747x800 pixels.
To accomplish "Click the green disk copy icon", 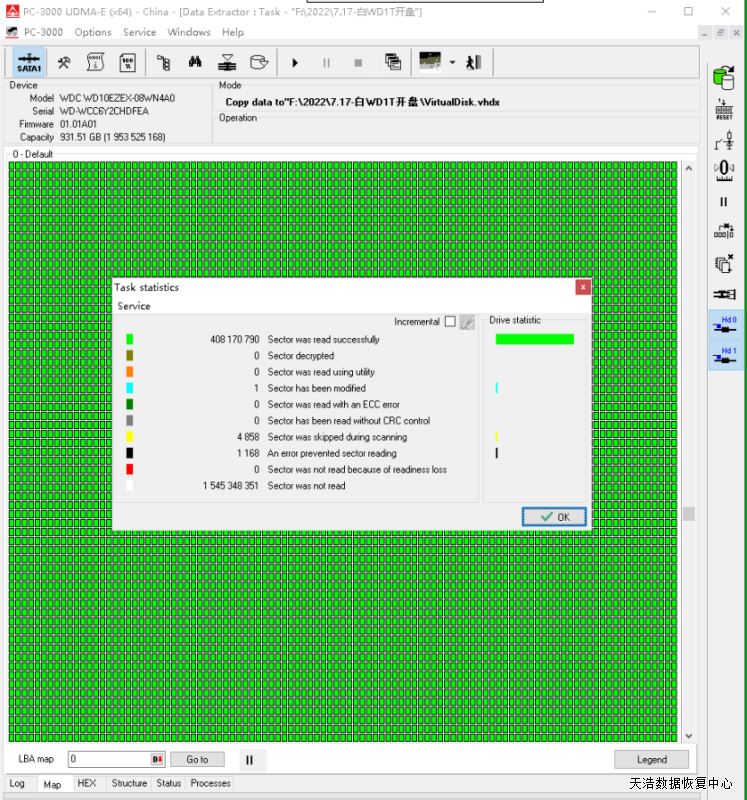I will pos(724,76).
